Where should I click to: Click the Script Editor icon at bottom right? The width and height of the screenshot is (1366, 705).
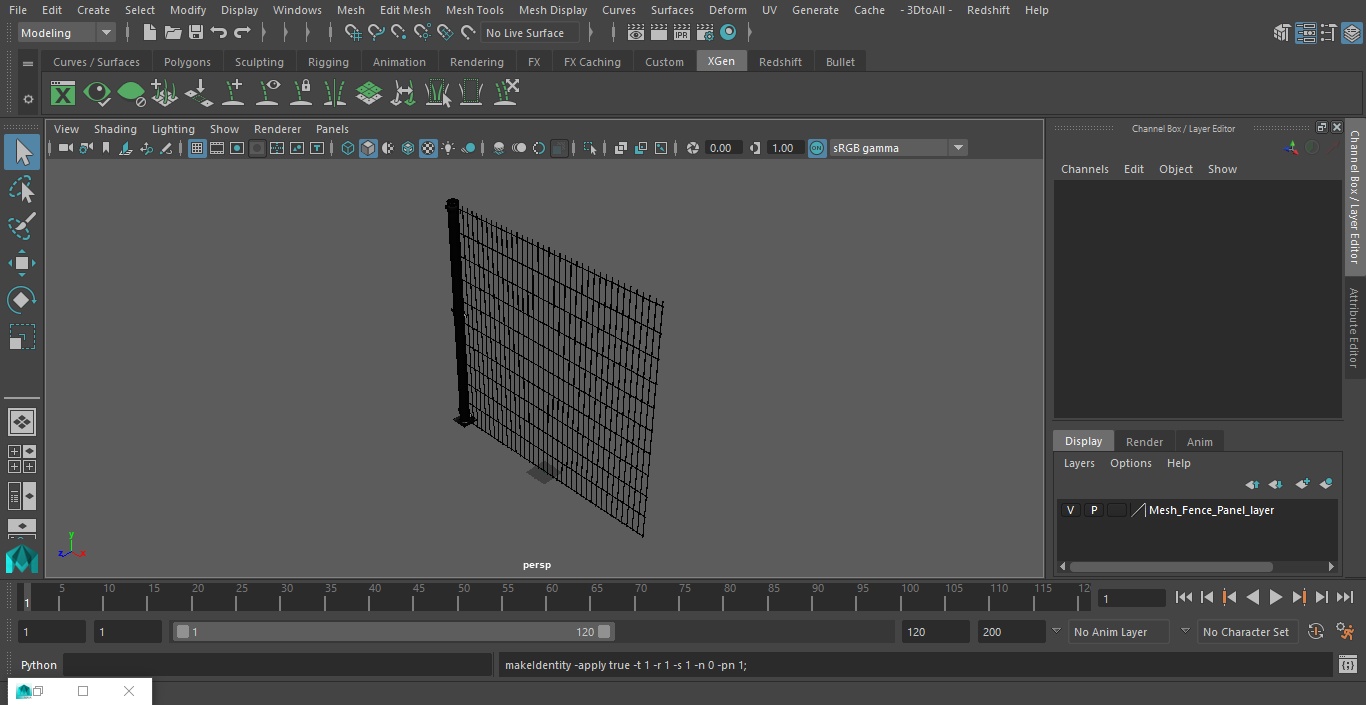point(1347,665)
